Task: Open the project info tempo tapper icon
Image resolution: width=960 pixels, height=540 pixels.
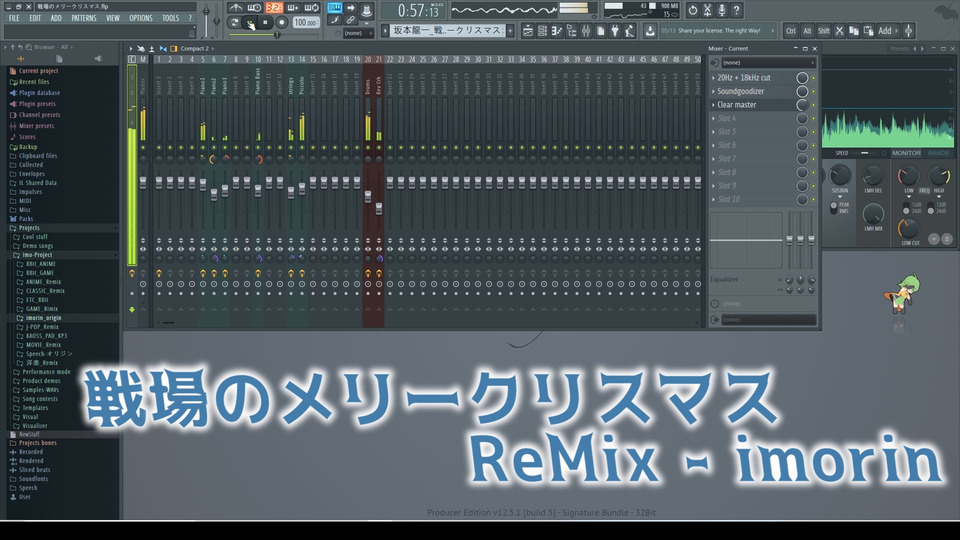Action: pos(630,31)
